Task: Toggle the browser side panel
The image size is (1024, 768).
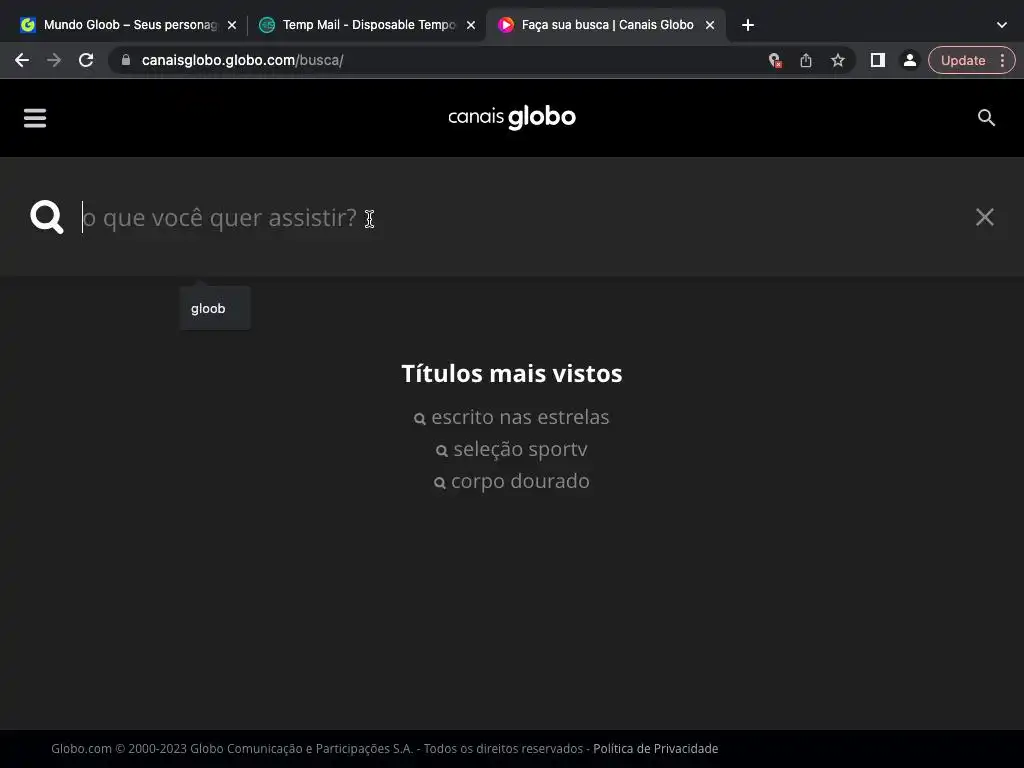Action: (x=878, y=60)
